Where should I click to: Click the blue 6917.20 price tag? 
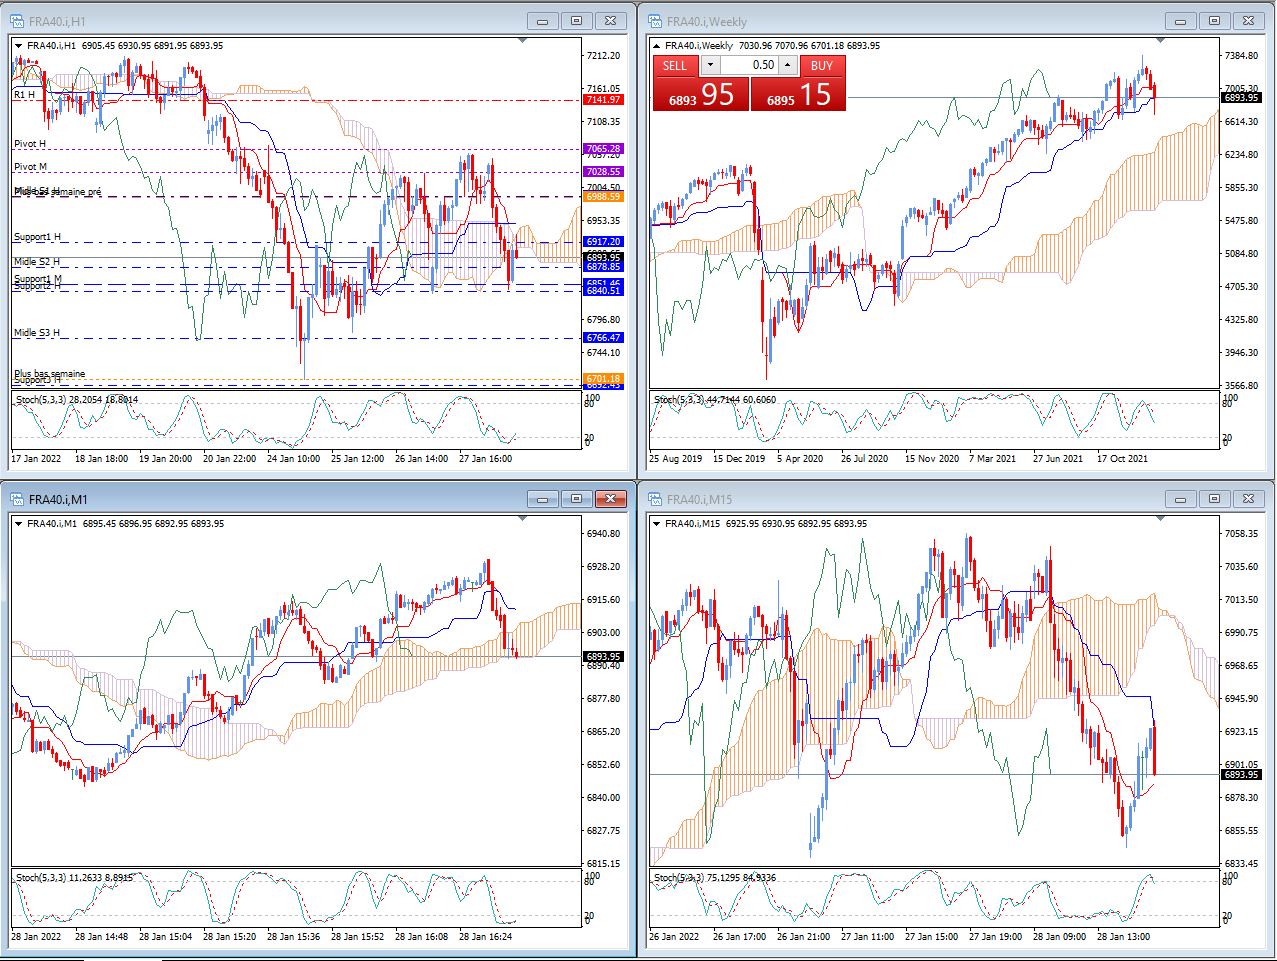coord(603,242)
